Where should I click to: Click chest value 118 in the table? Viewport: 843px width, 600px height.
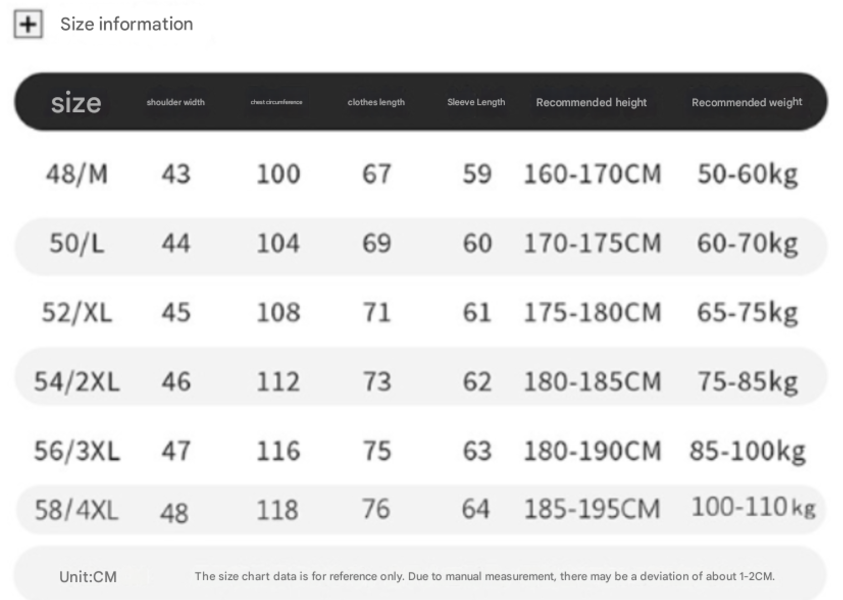tap(278, 510)
